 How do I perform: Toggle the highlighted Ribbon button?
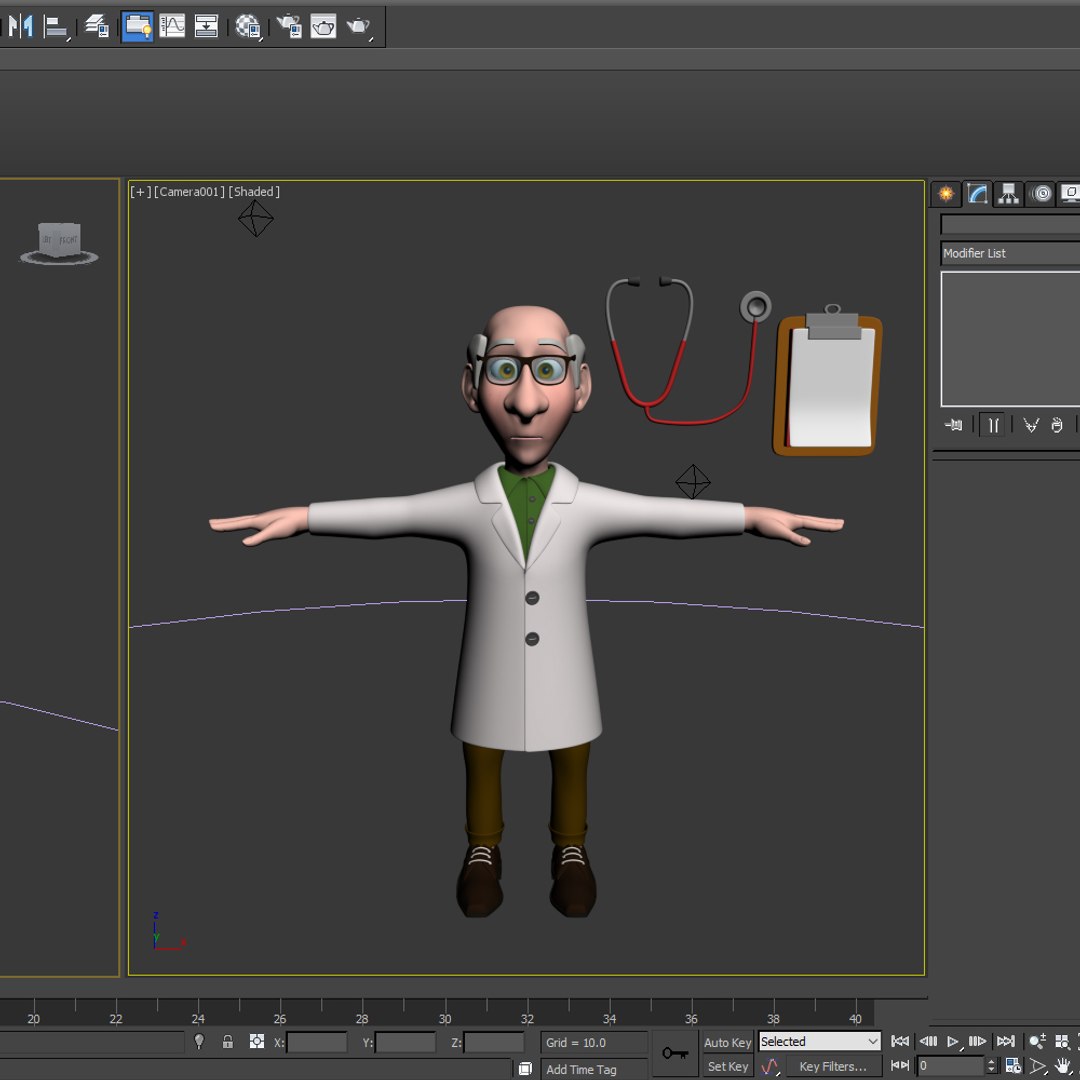[137, 26]
